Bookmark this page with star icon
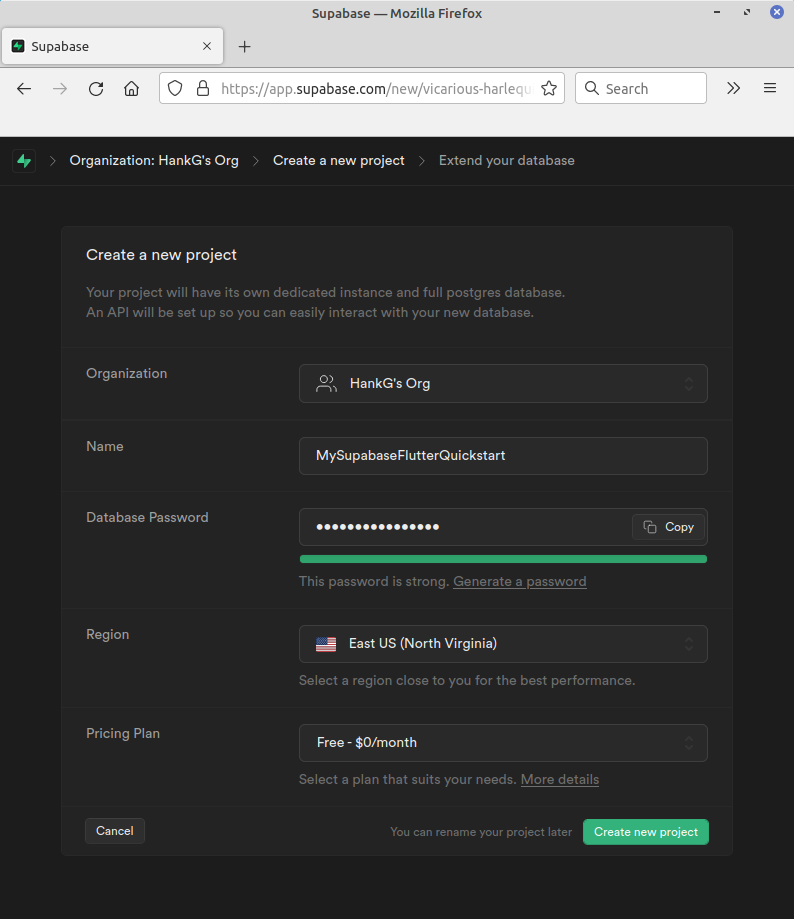Viewport: 794px width, 919px height. coord(548,88)
